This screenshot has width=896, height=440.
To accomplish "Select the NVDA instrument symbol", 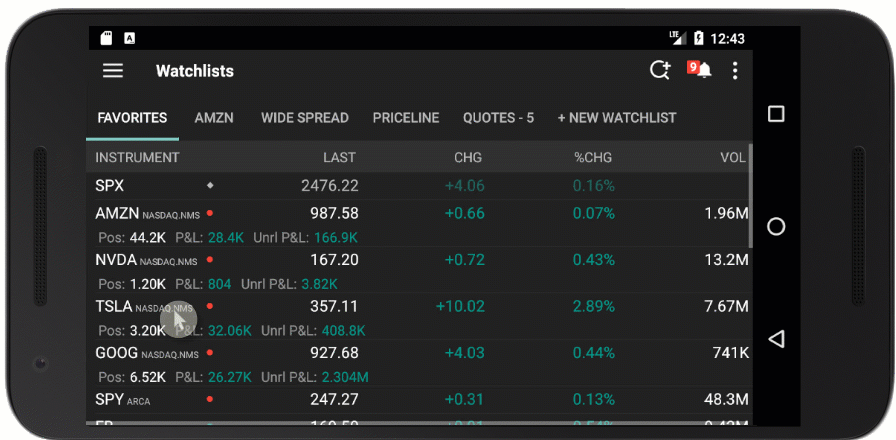I will pos(116,260).
